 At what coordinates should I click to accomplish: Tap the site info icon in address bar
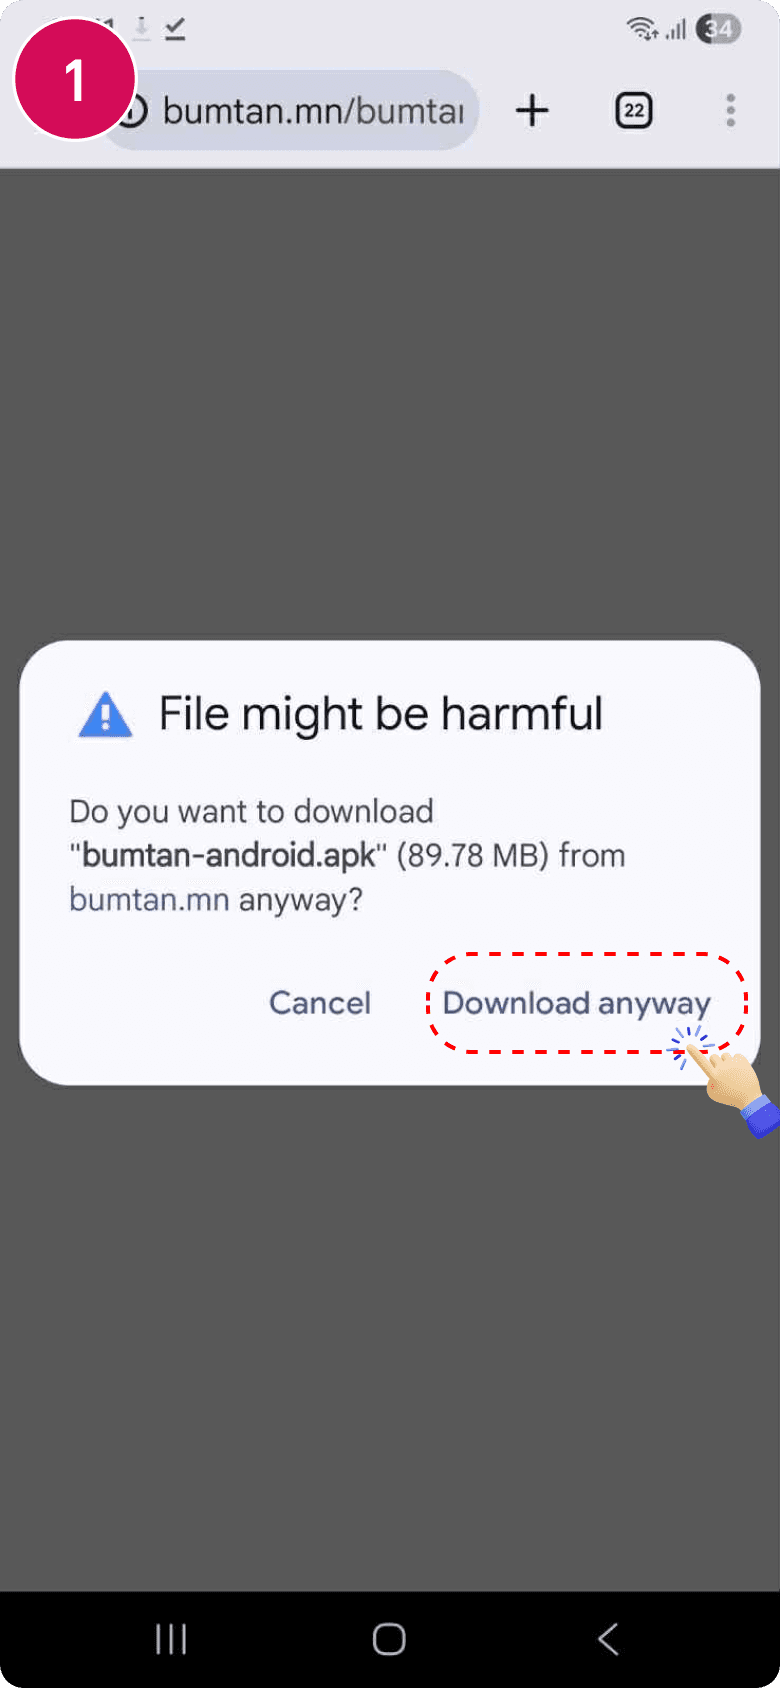pos(134,110)
